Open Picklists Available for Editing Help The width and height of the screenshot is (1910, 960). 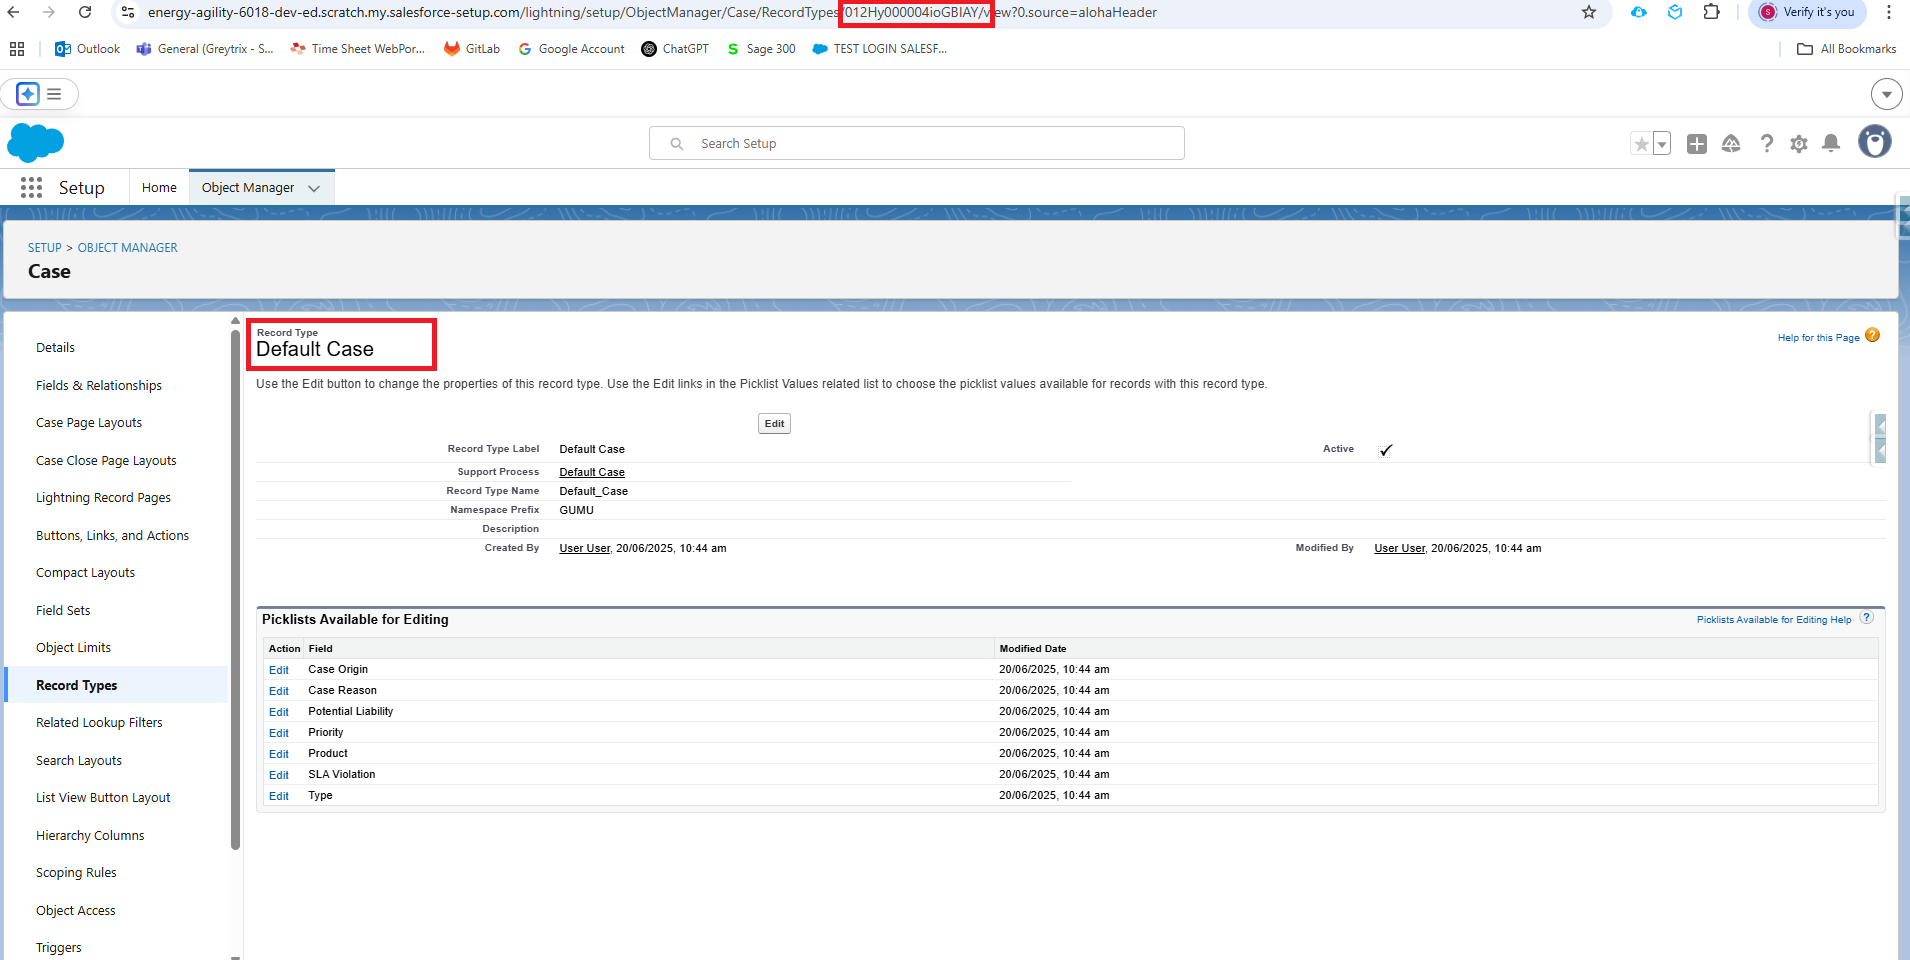click(1774, 620)
